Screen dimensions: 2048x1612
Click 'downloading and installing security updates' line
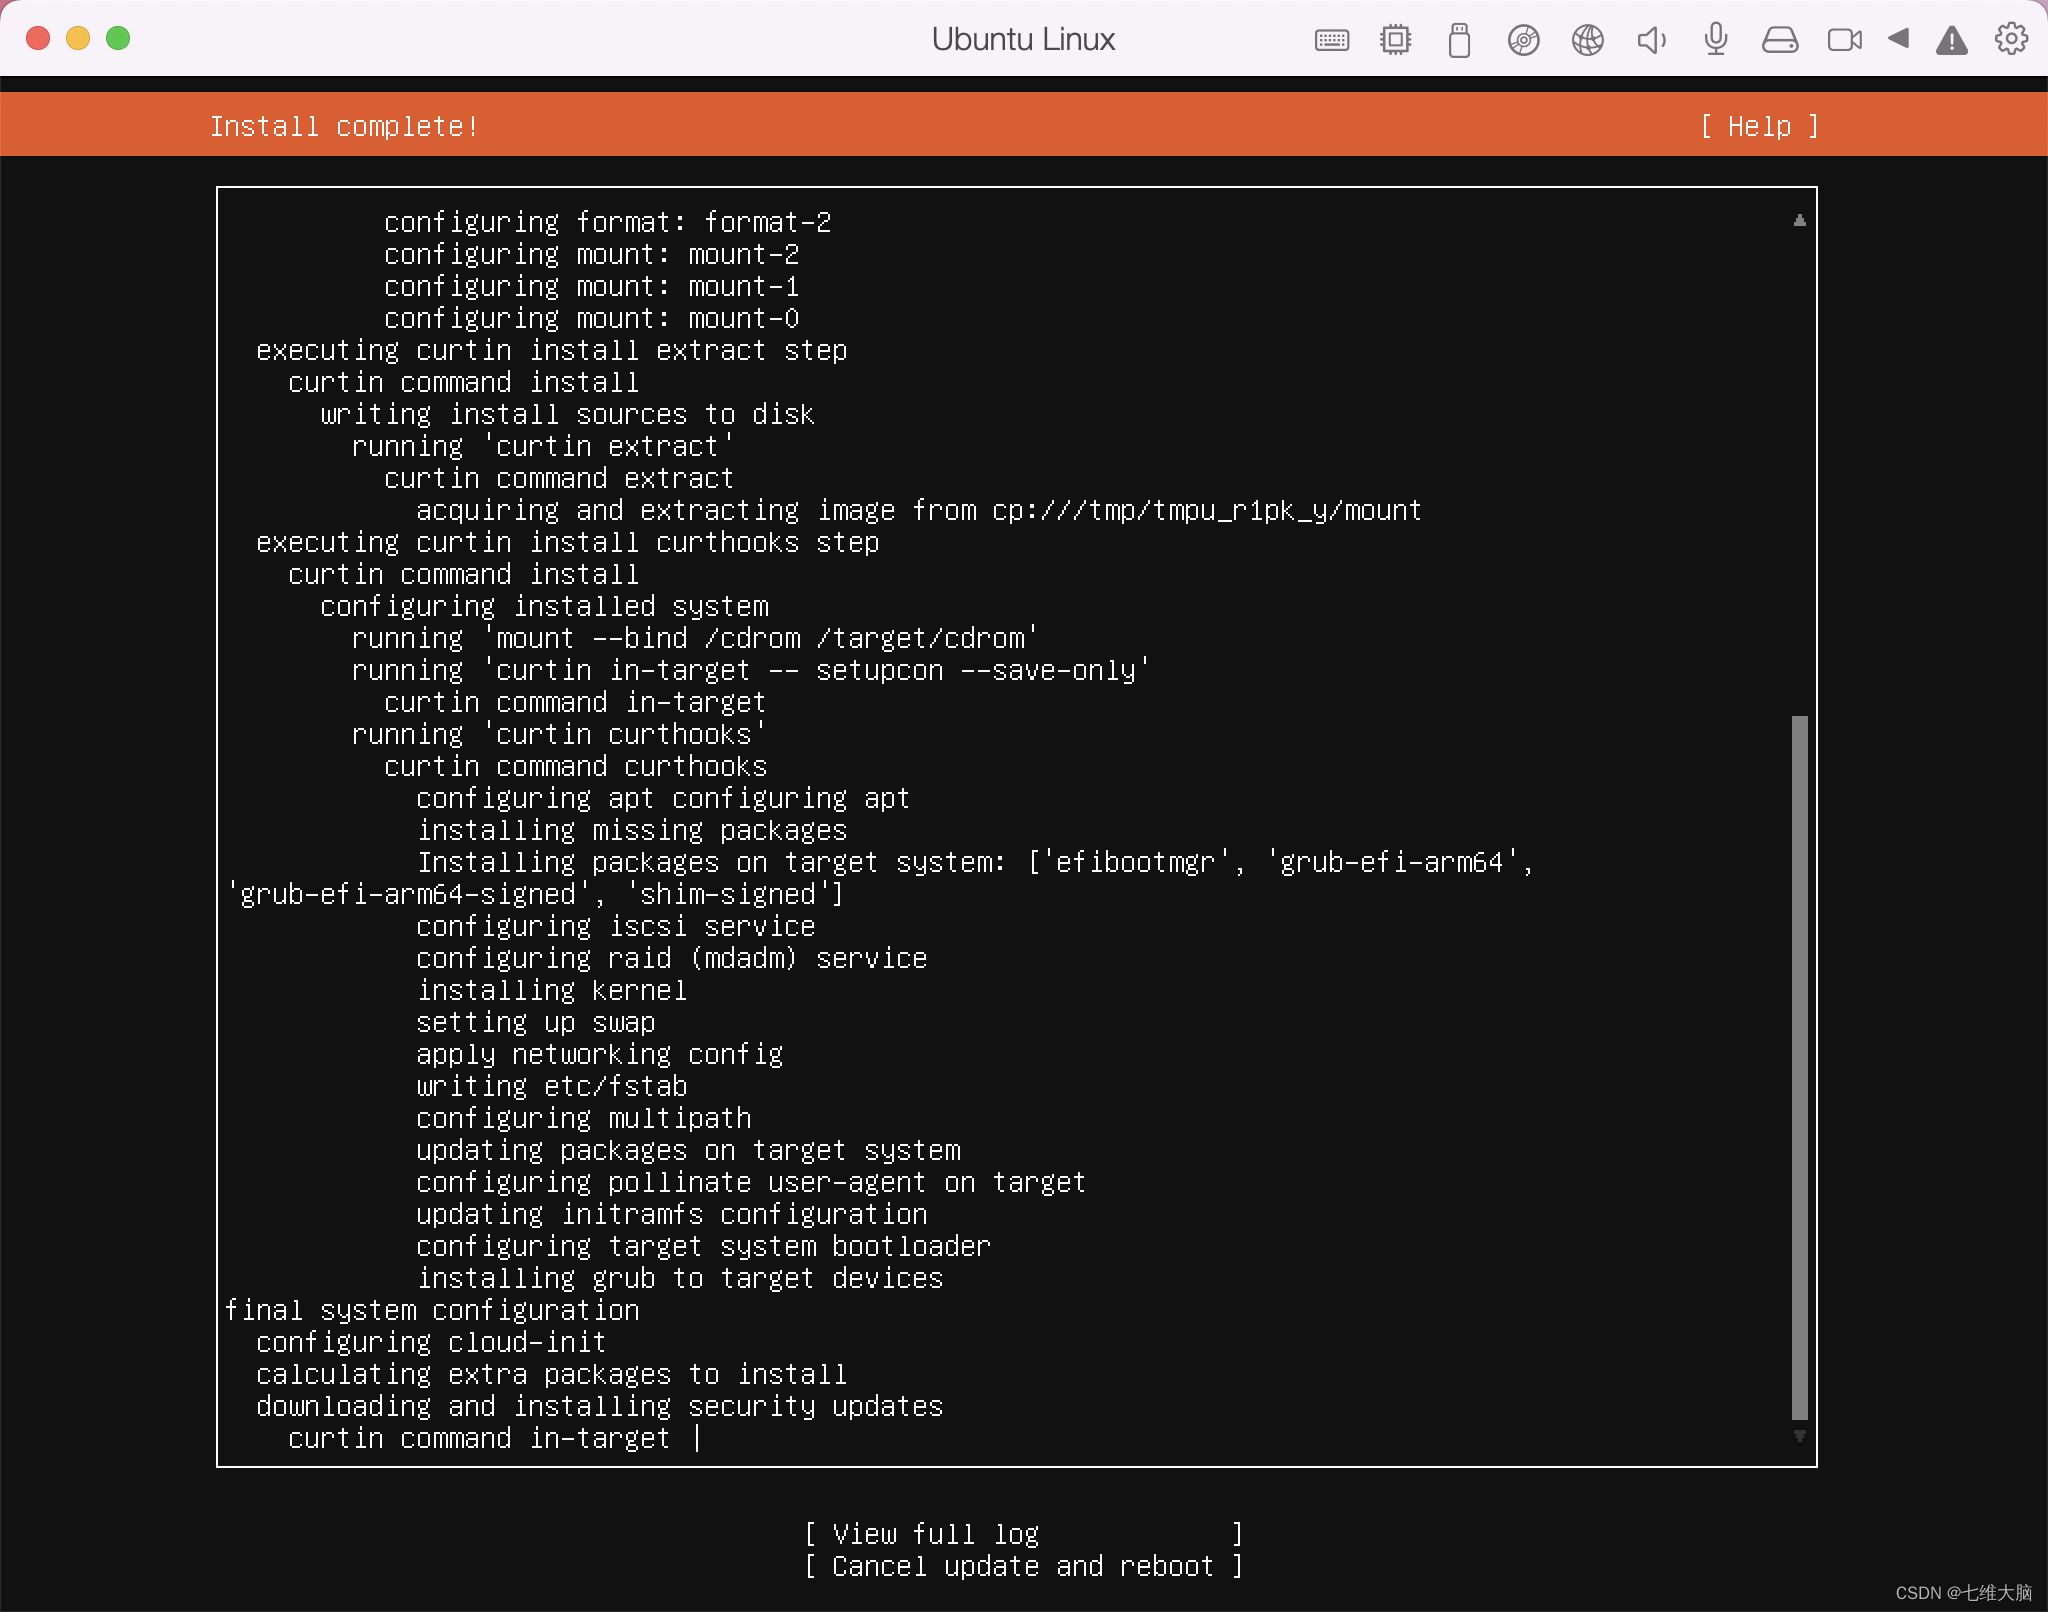(x=599, y=1405)
